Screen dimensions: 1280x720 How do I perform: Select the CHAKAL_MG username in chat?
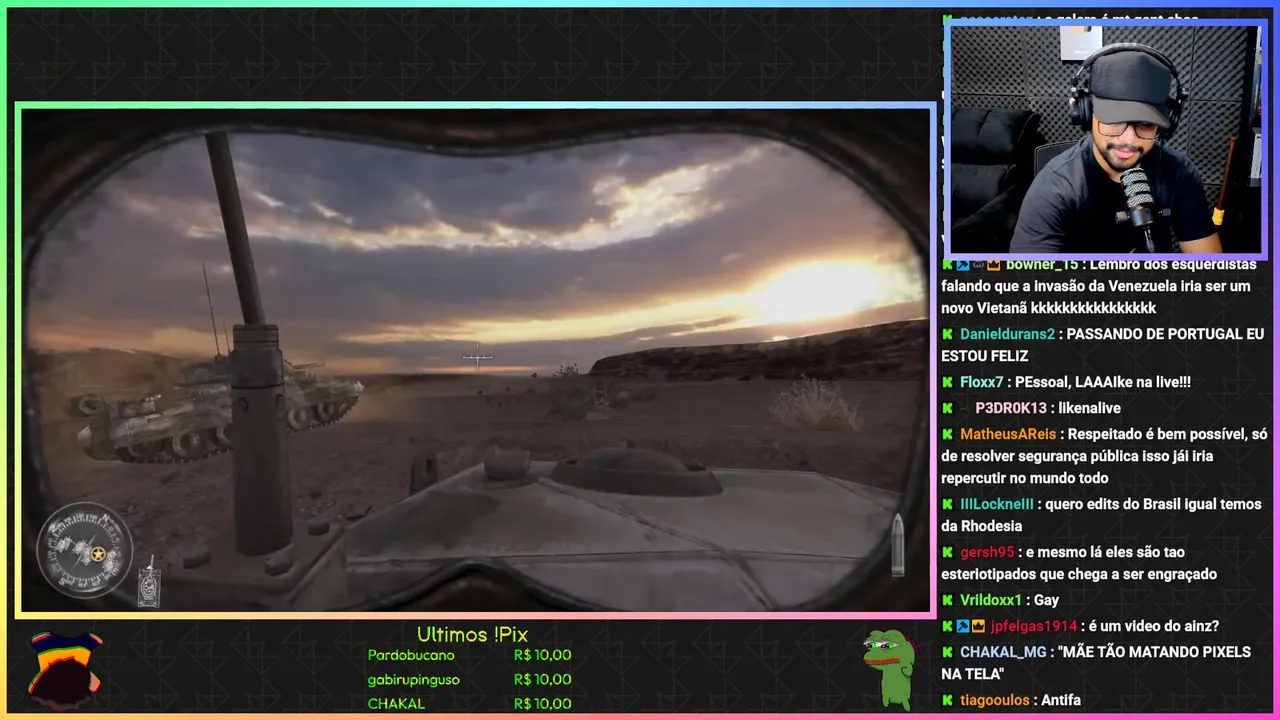1003,652
